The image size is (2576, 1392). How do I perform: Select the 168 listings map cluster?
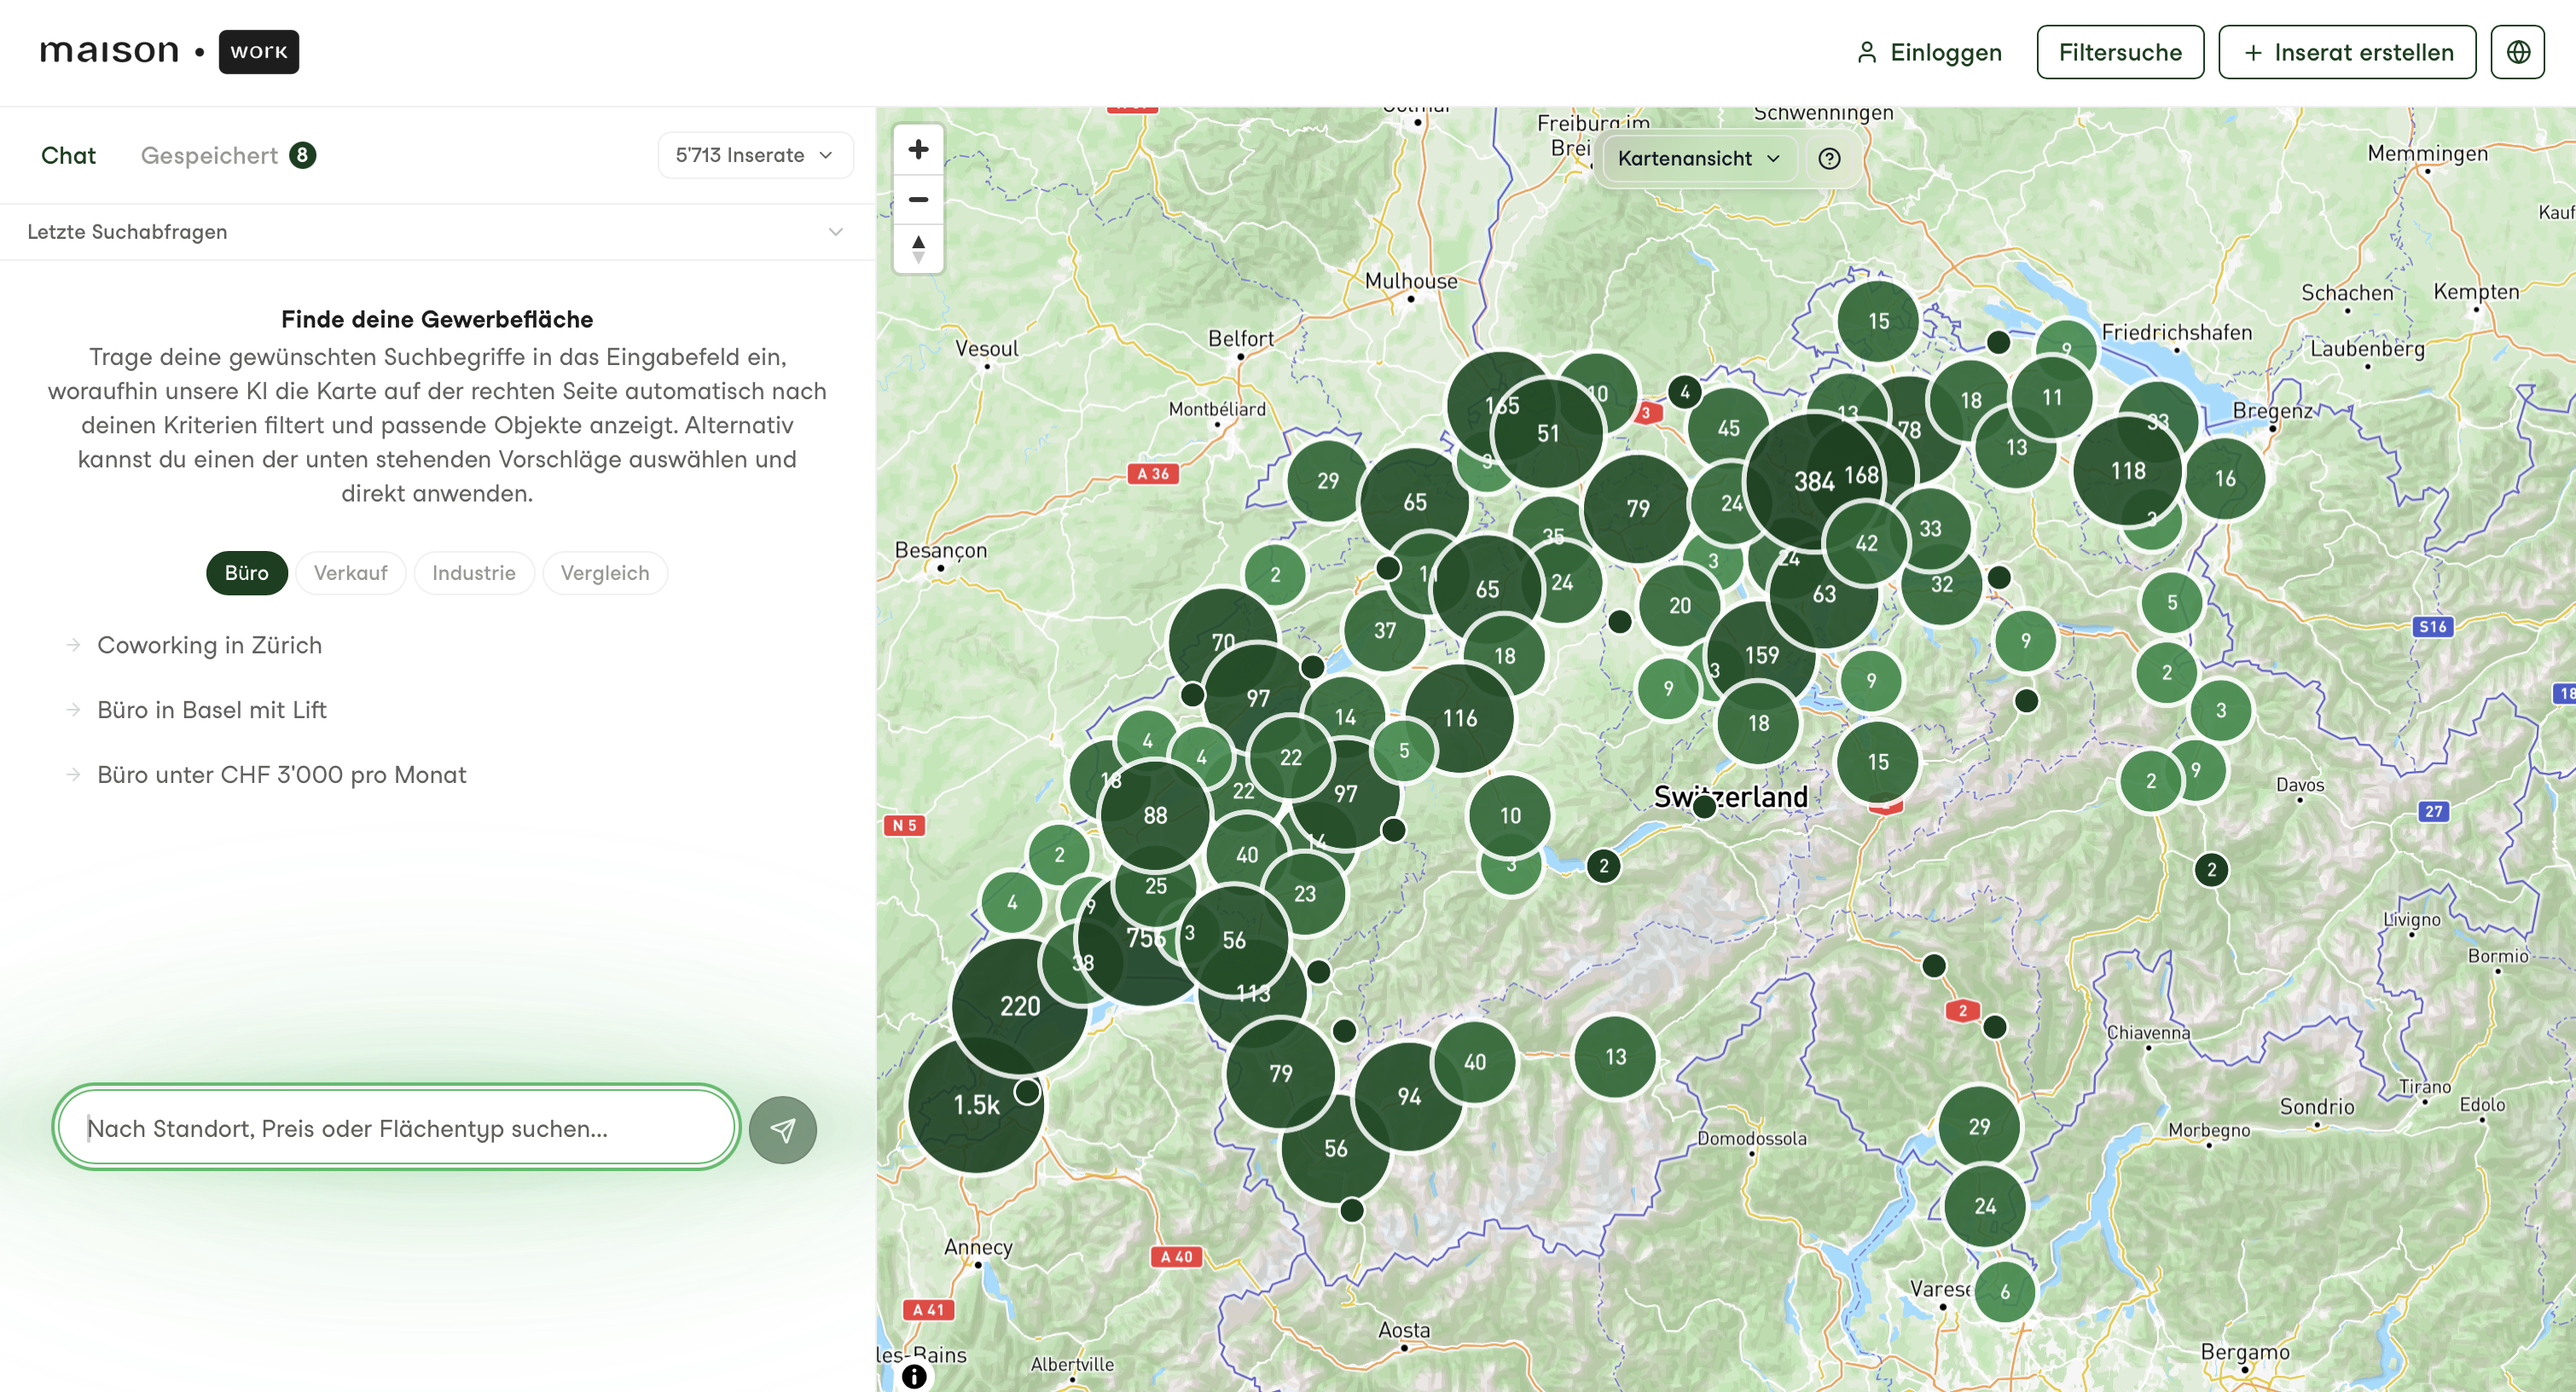(x=1861, y=475)
